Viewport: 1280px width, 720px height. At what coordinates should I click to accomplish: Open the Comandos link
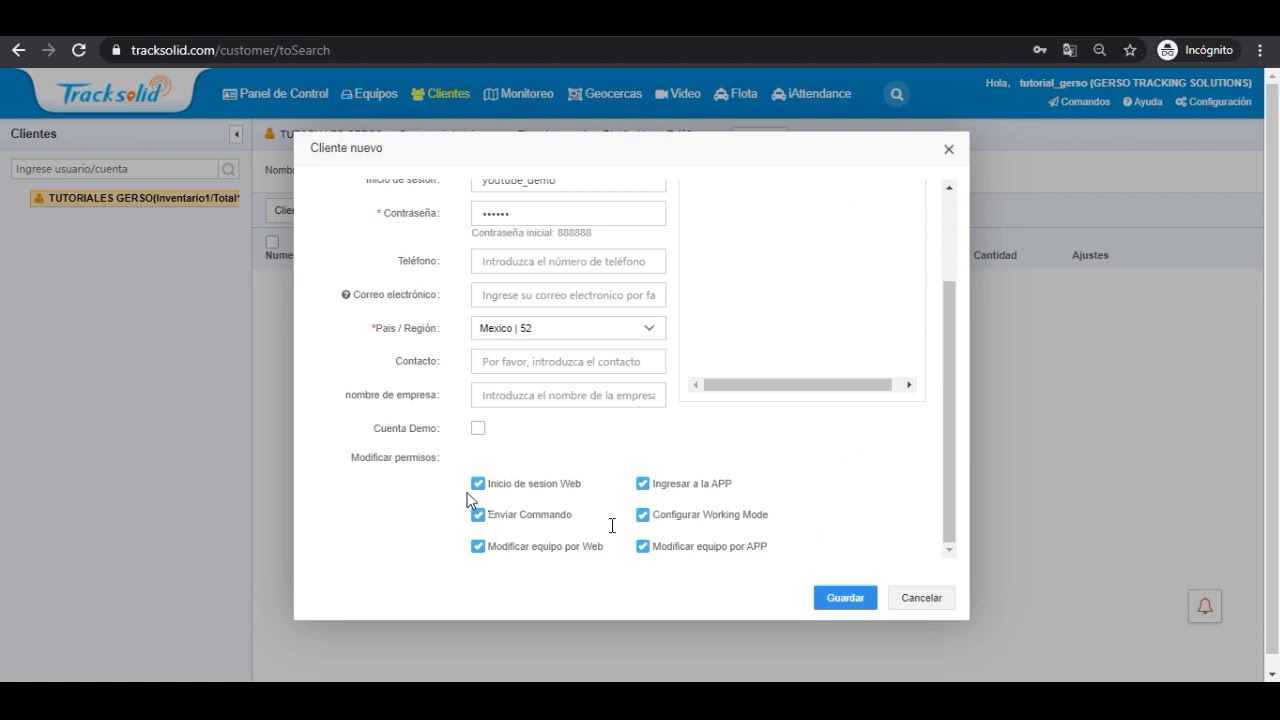[x=1078, y=102]
